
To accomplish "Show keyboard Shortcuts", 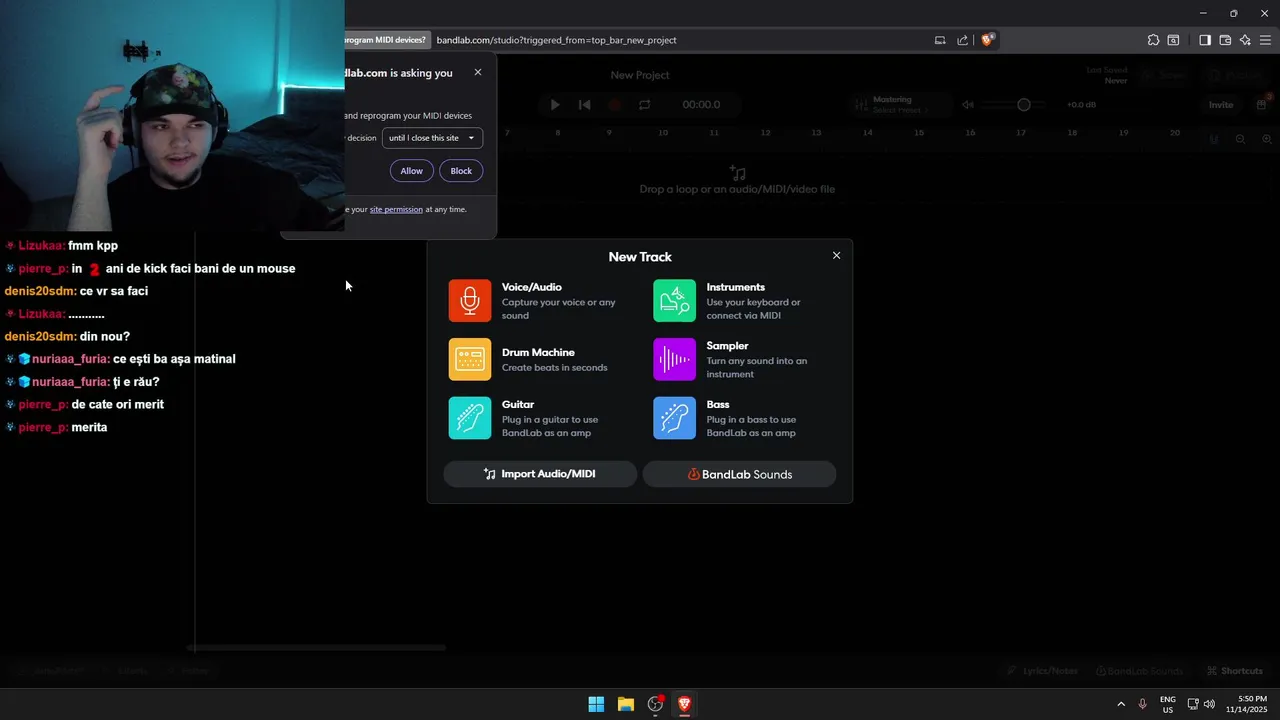I will pos(1234,671).
